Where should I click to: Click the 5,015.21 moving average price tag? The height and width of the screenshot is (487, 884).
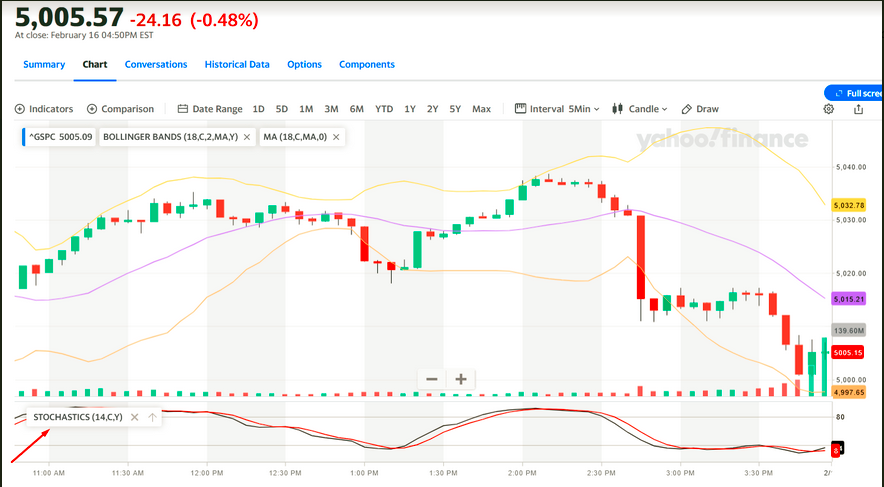(849, 299)
